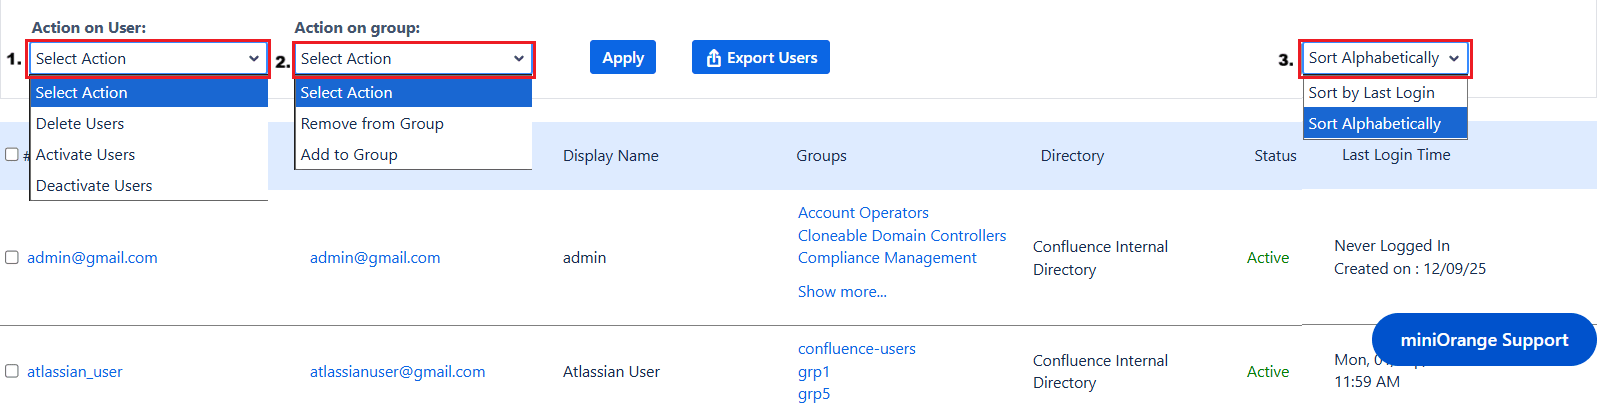Open the confluence-users group link
Image resolution: width=1600 pixels, height=415 pixels.
pos(856,349)
